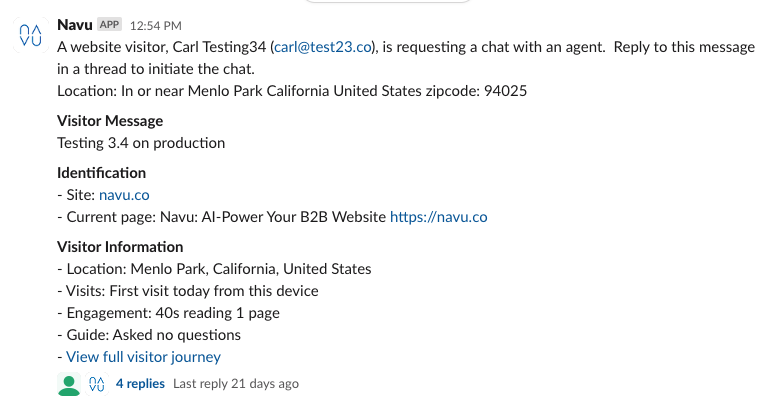
Task: Open the Navu sender name profile
Action: (x=75, y=23)
